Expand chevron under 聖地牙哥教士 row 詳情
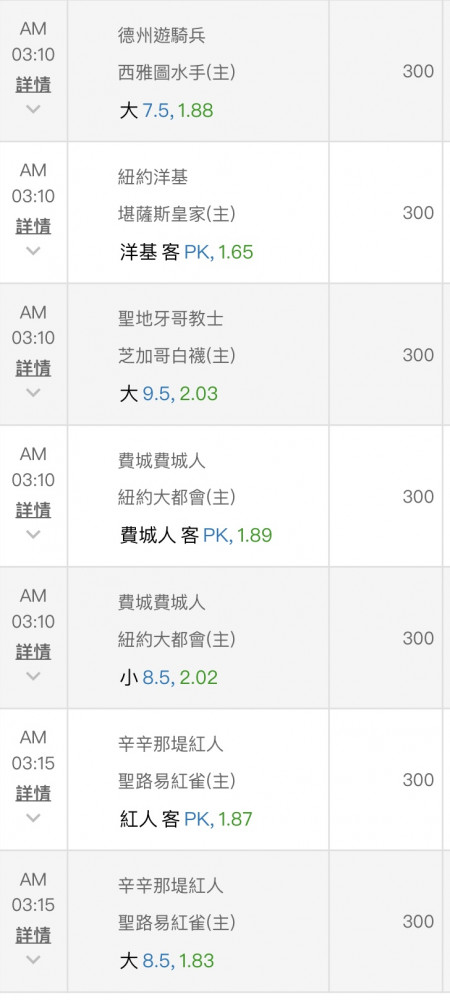Screen dimensions: 450x1000 [x=33, y=392]
